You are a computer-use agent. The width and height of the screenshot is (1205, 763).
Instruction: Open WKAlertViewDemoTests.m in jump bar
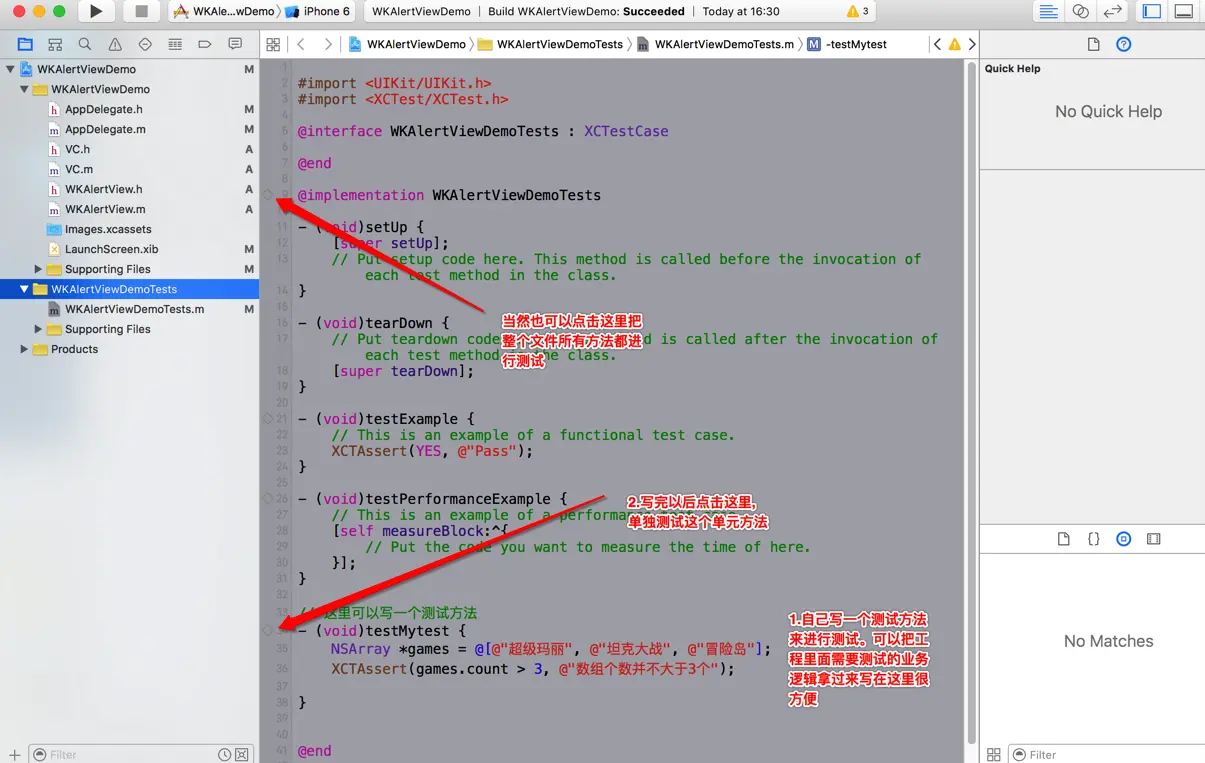pos(715,44)
